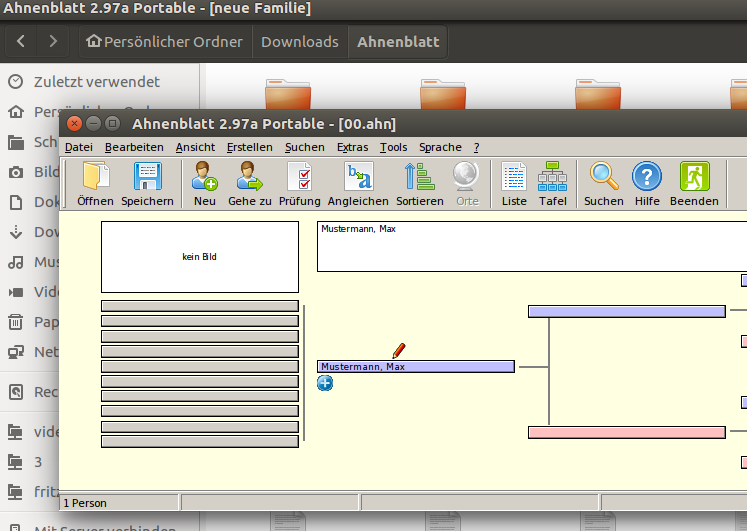Open the Tools menu
747x531 pixels.
pyautogui.click(x=394, y=147)
